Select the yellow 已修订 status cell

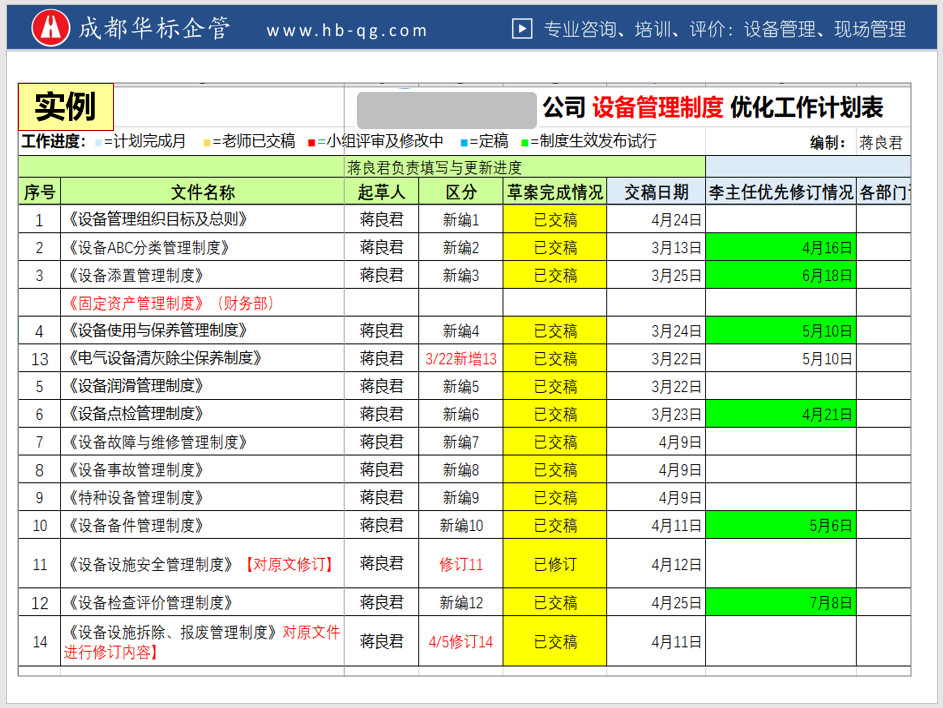pyautogui.click(x=554, y=564)
